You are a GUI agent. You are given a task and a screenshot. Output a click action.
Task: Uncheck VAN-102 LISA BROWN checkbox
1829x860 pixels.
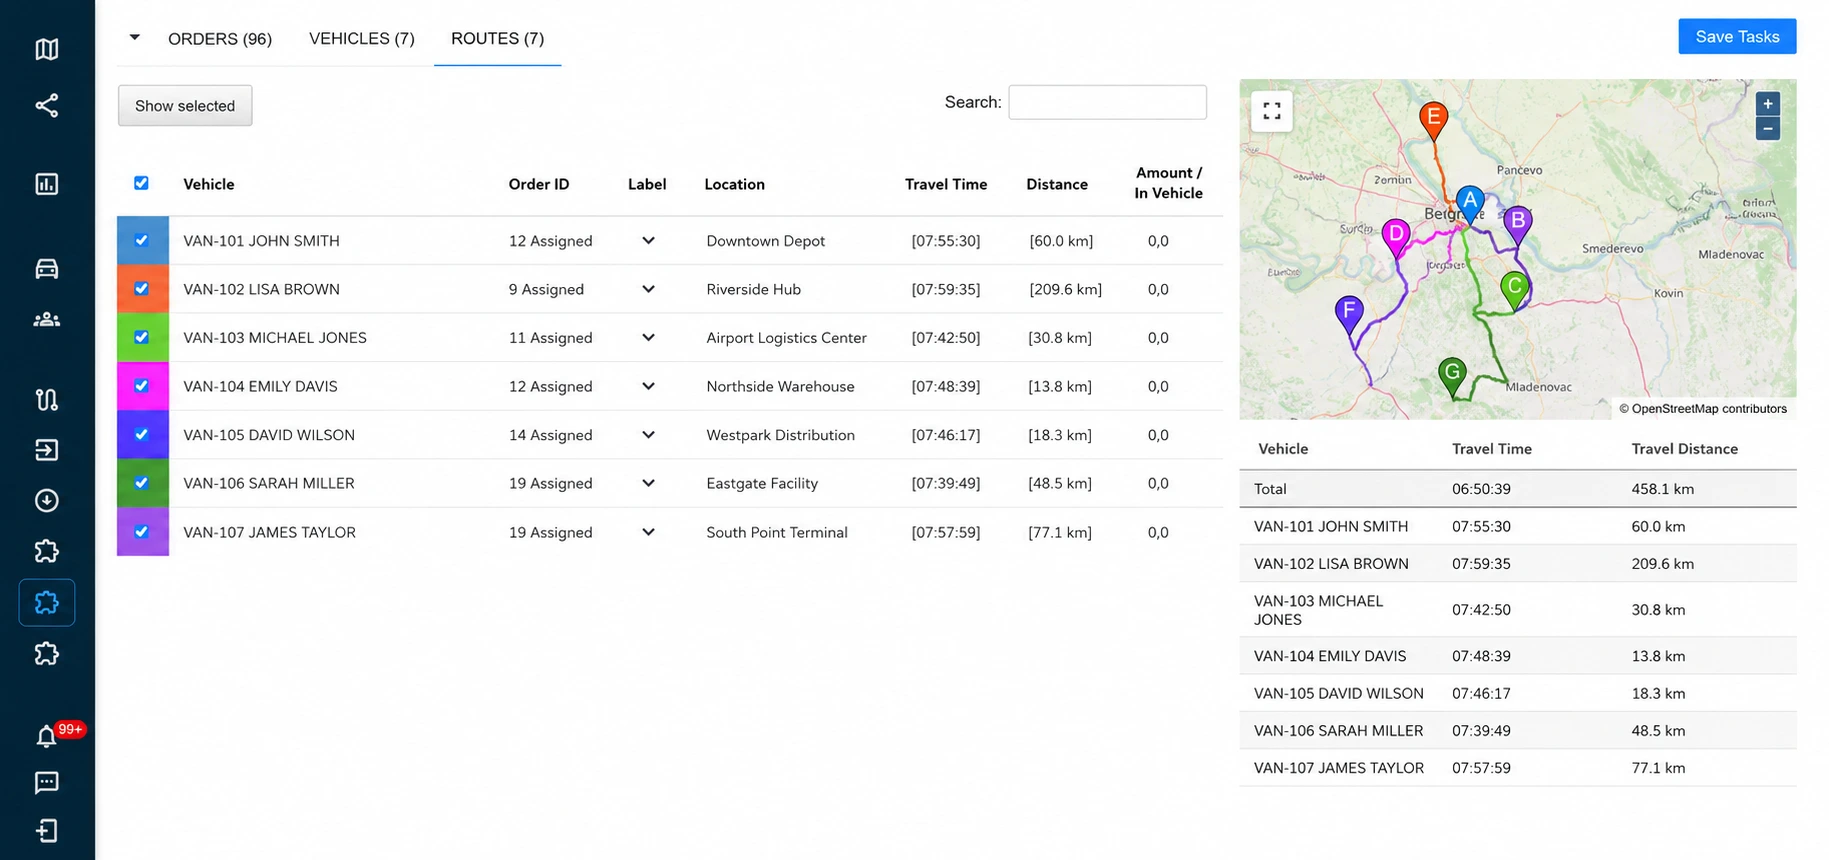(x=141, y=288)
